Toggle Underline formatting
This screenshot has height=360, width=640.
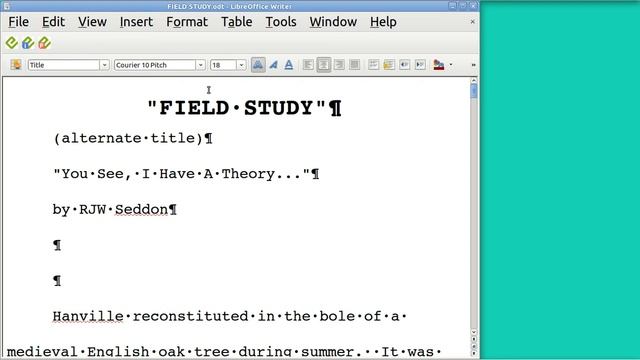pyautogui.click(x=289, y=64)
